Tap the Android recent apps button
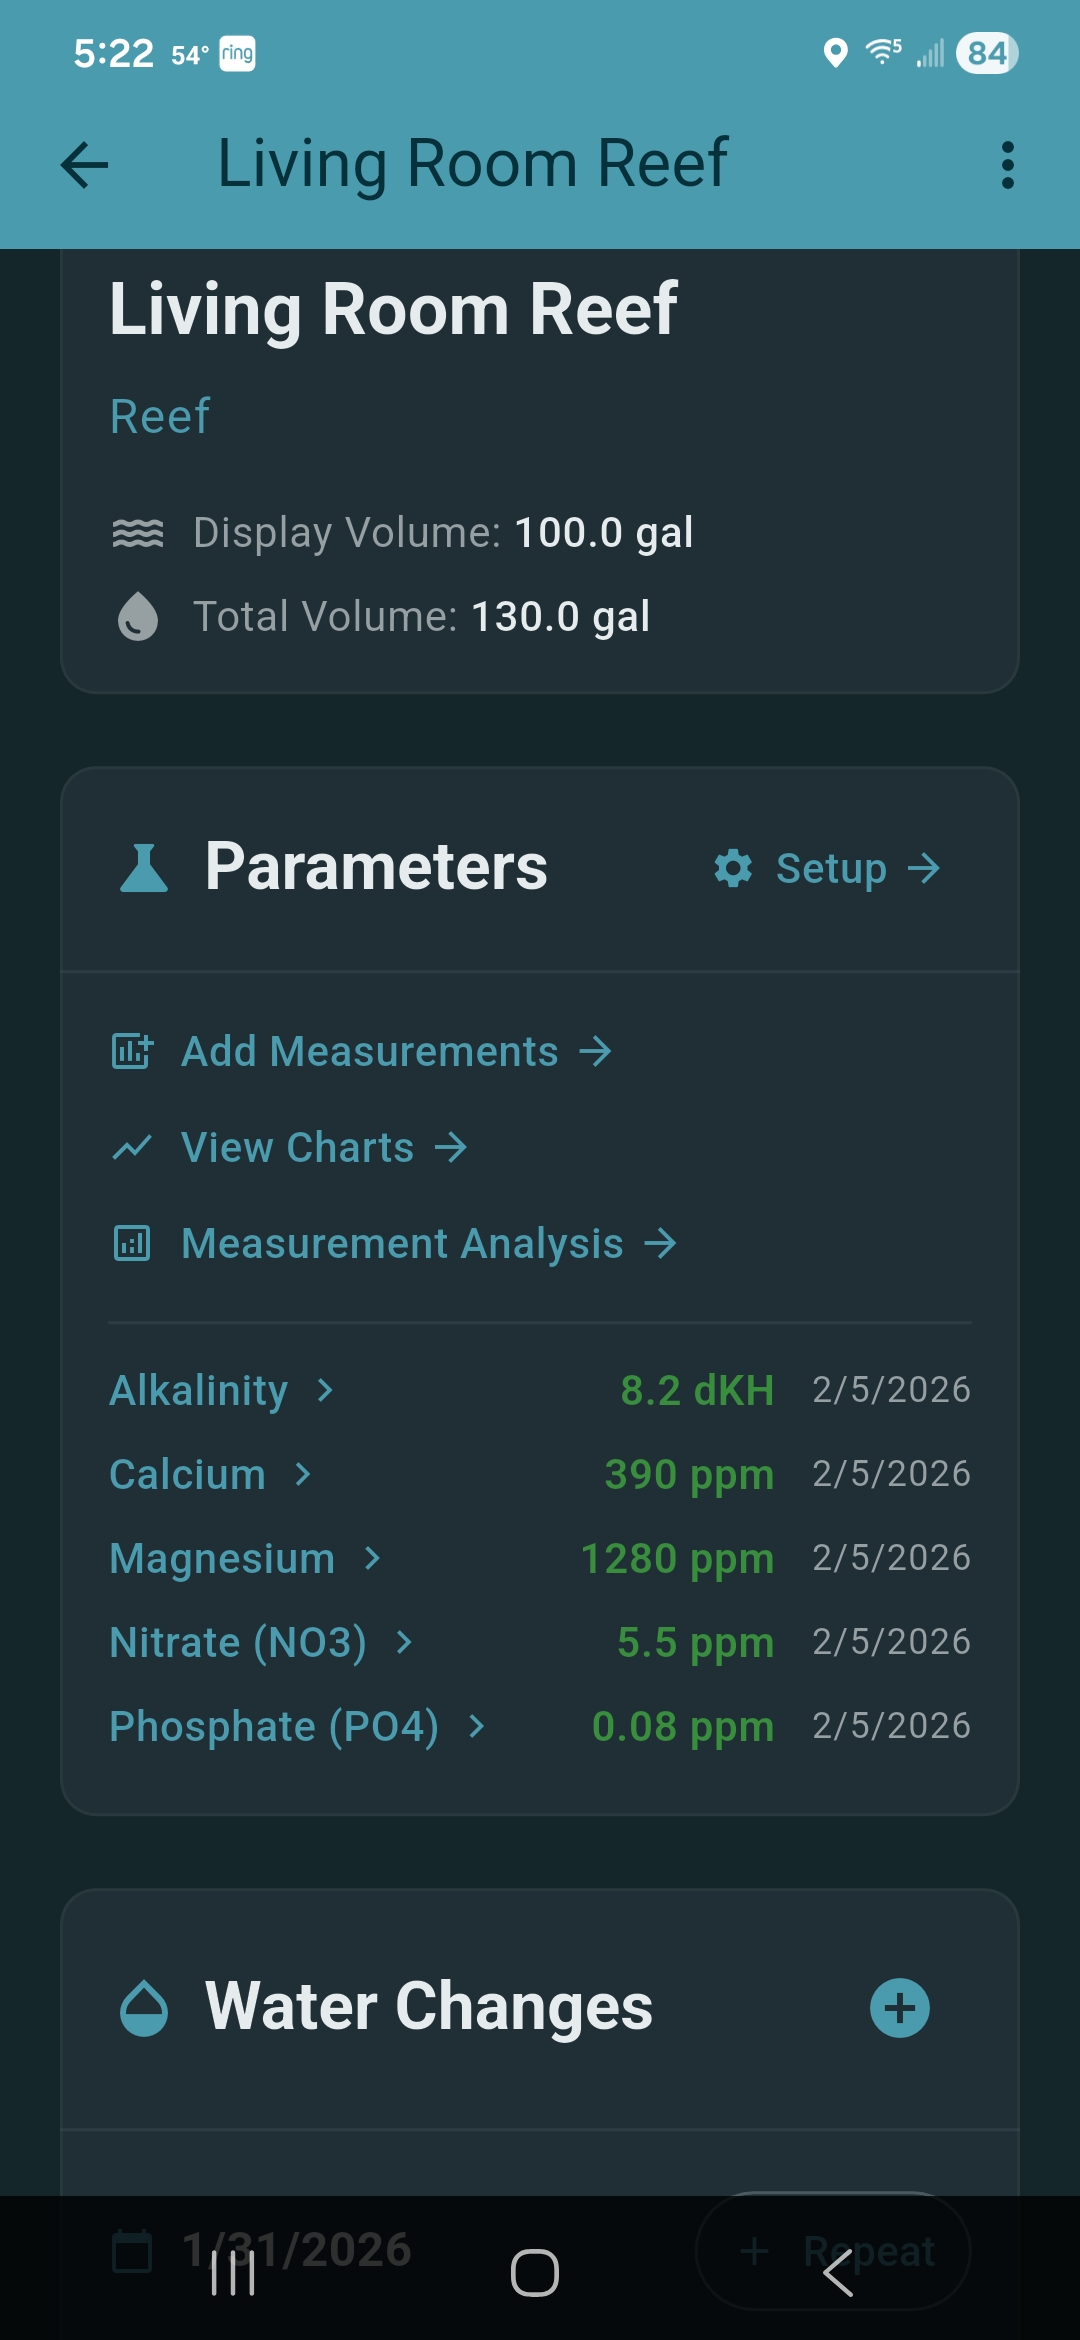This screenshot has height=2340, width=1080. click(x=233, y=2273)
